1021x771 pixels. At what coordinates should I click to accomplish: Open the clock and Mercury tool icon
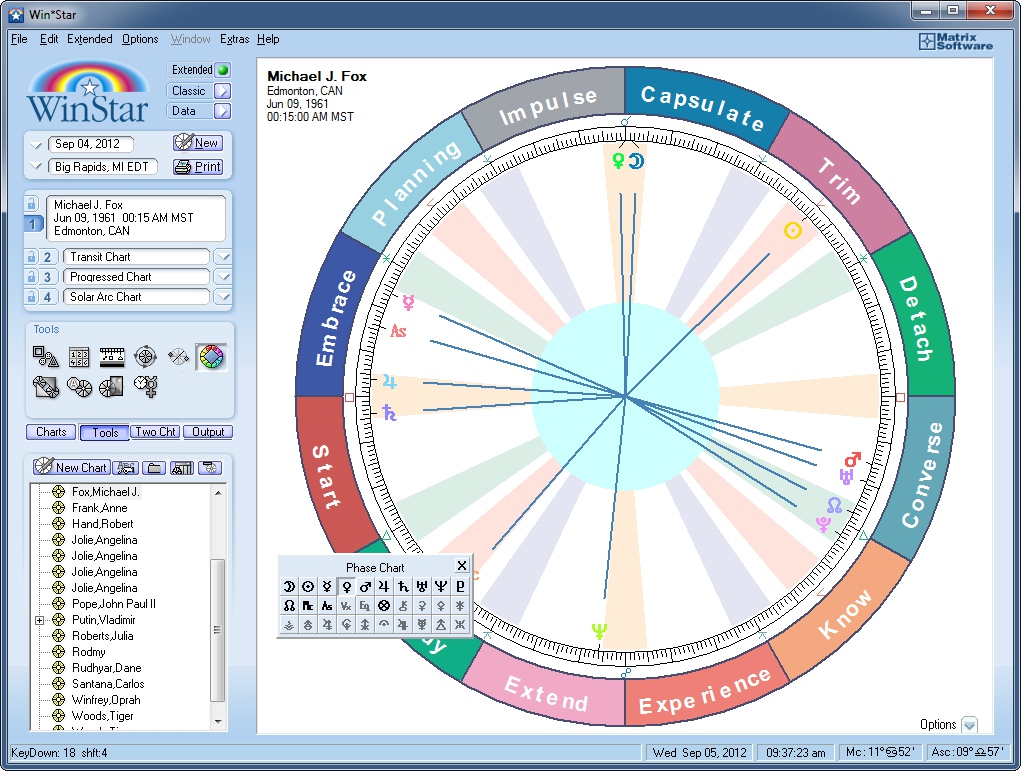pyautogui.click(x=145, y=386)
